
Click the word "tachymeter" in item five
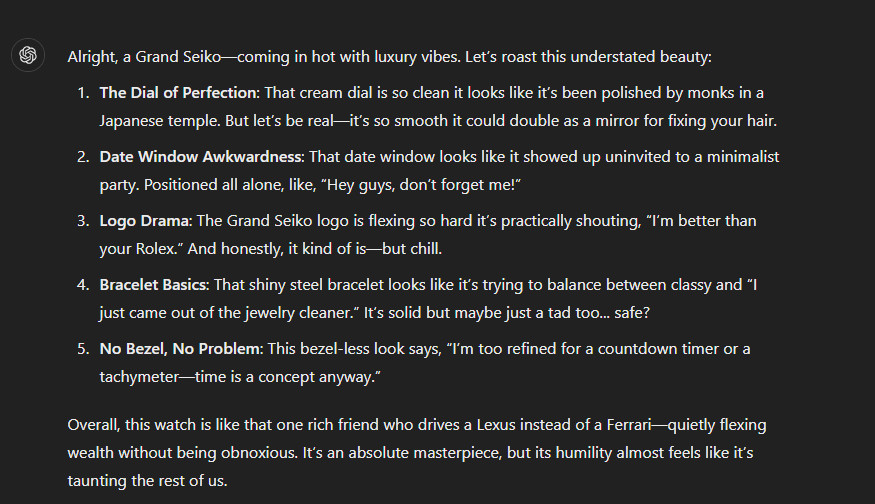click(x=139, y=377)
